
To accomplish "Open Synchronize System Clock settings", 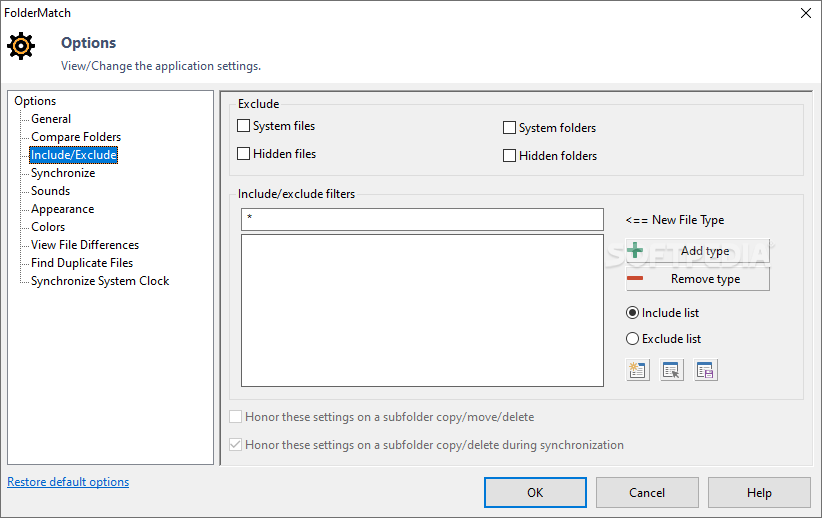I will [x=100, y=281].
